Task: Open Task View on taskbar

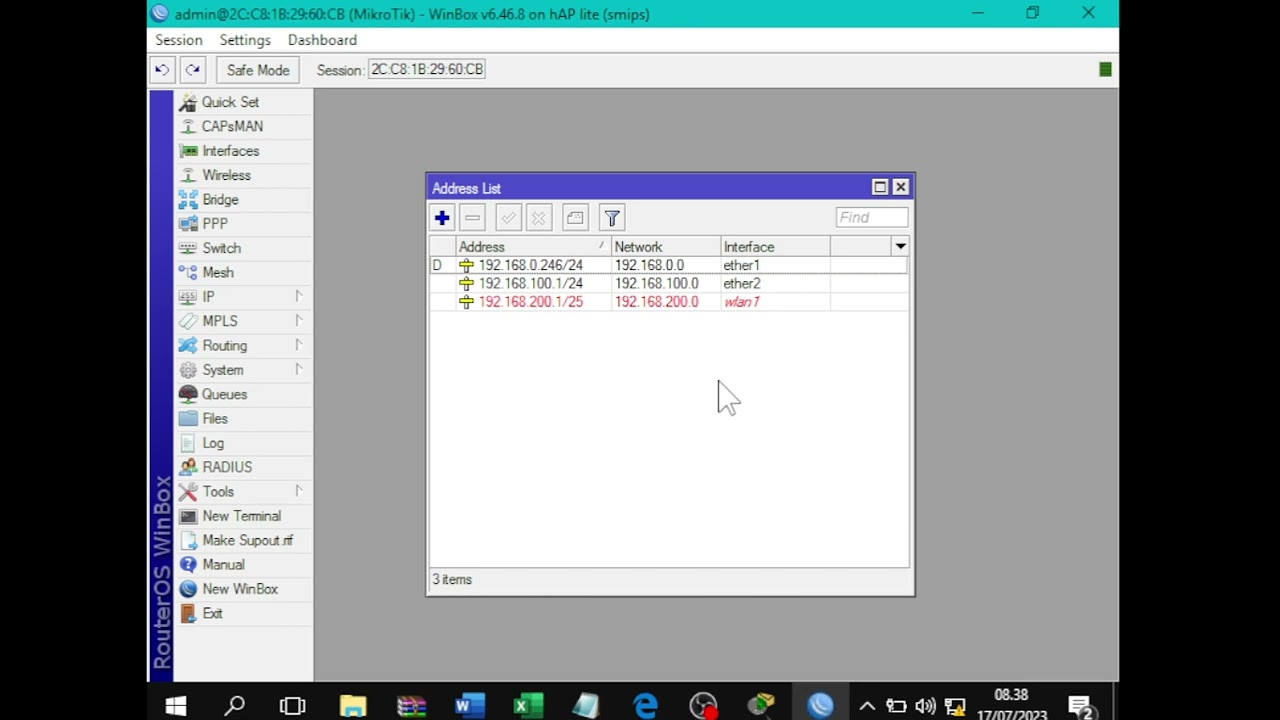Action: pyautogui.click(x=293, y=706)
